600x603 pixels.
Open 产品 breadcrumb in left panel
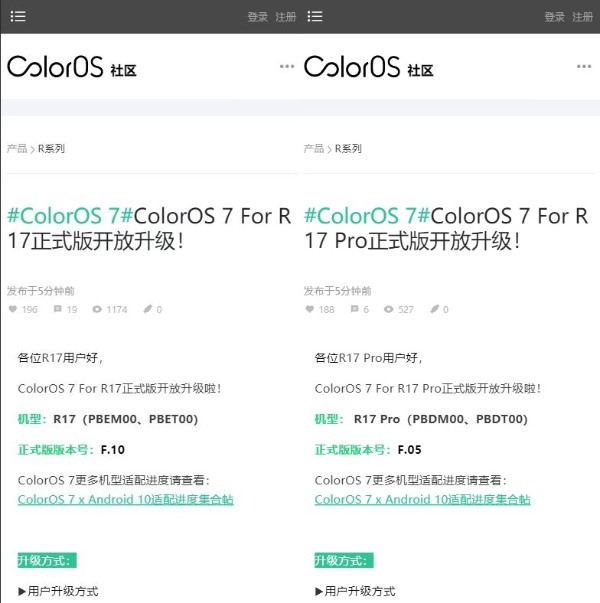[16, 149]
